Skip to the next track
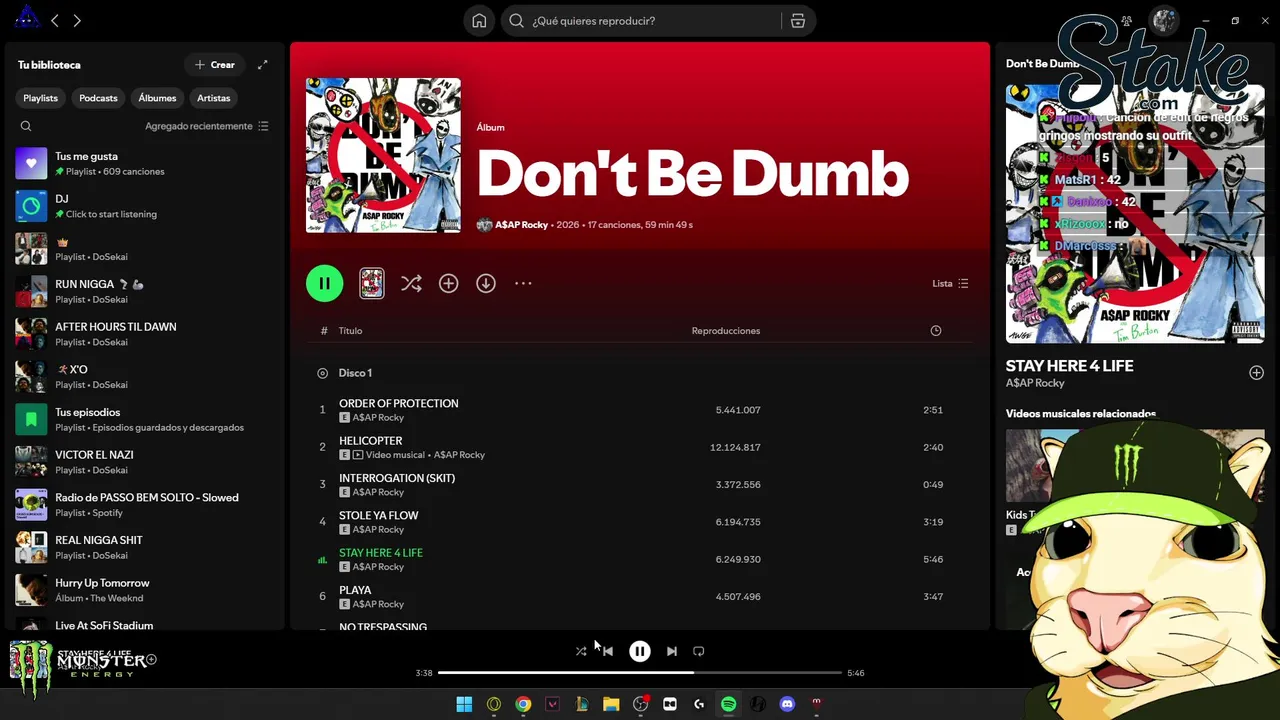 (672, 651)
